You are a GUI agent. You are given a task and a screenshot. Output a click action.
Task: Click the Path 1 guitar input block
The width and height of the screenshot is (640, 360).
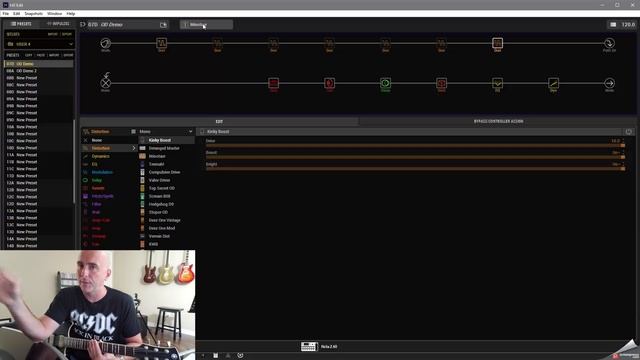pos(105,43)
